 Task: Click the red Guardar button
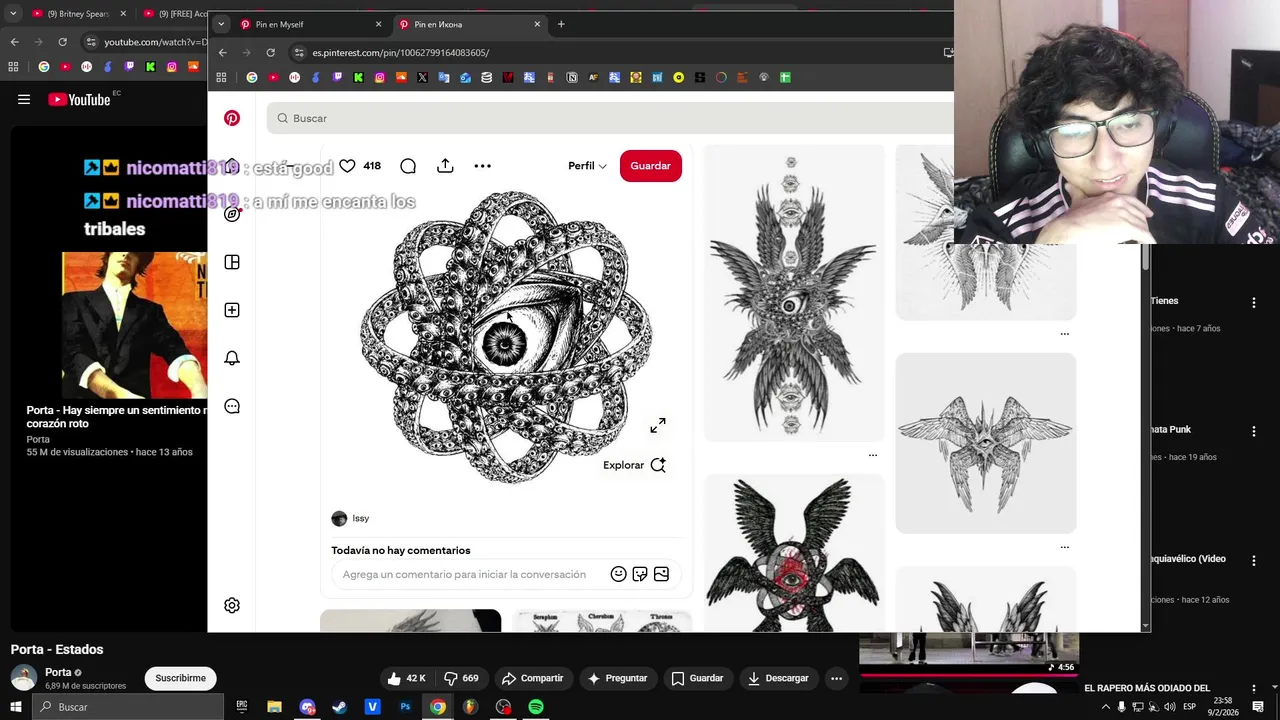point(651,166)
